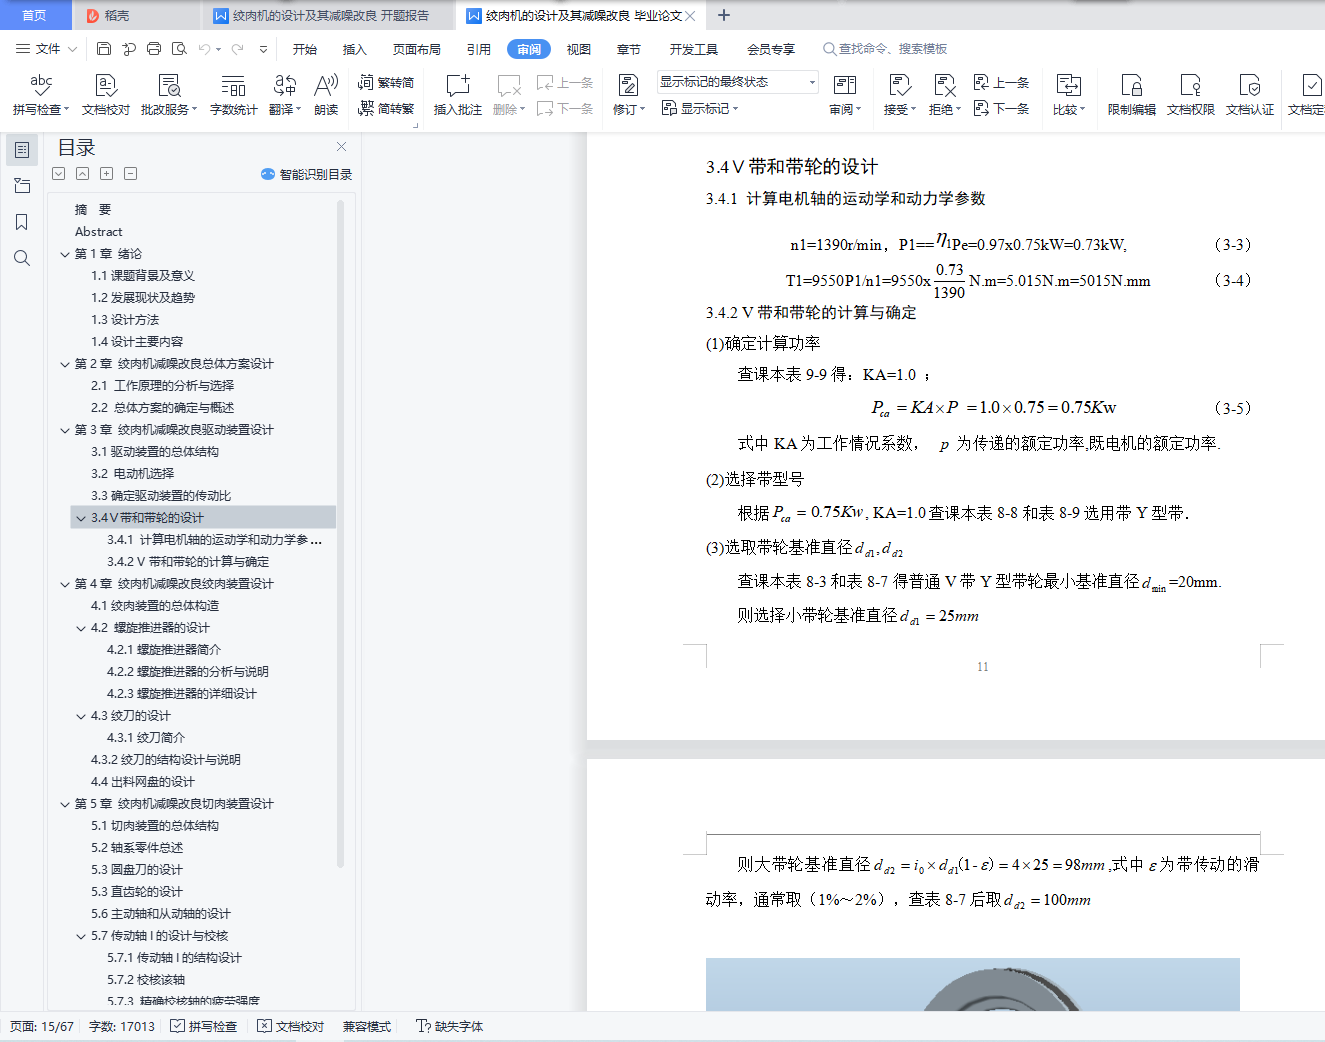1325x1042 pixels.
Task: Click 文档认证 document certification
Action: pos(1250,95)
